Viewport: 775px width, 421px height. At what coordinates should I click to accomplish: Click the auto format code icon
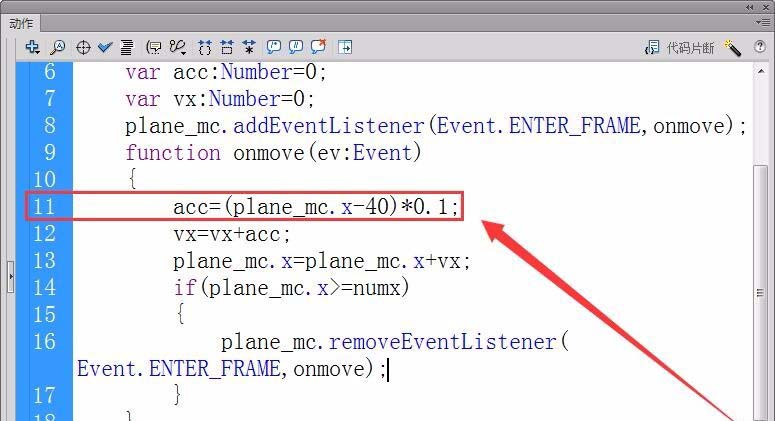127,47
